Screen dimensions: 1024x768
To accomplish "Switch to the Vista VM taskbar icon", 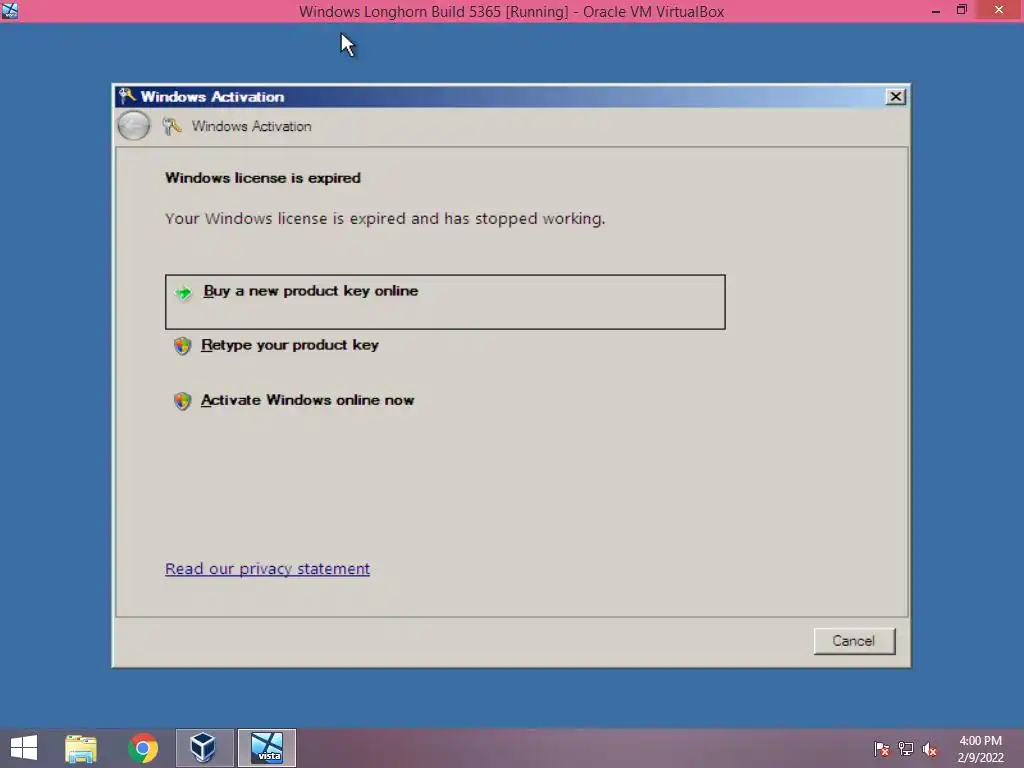I will [267, 748].
